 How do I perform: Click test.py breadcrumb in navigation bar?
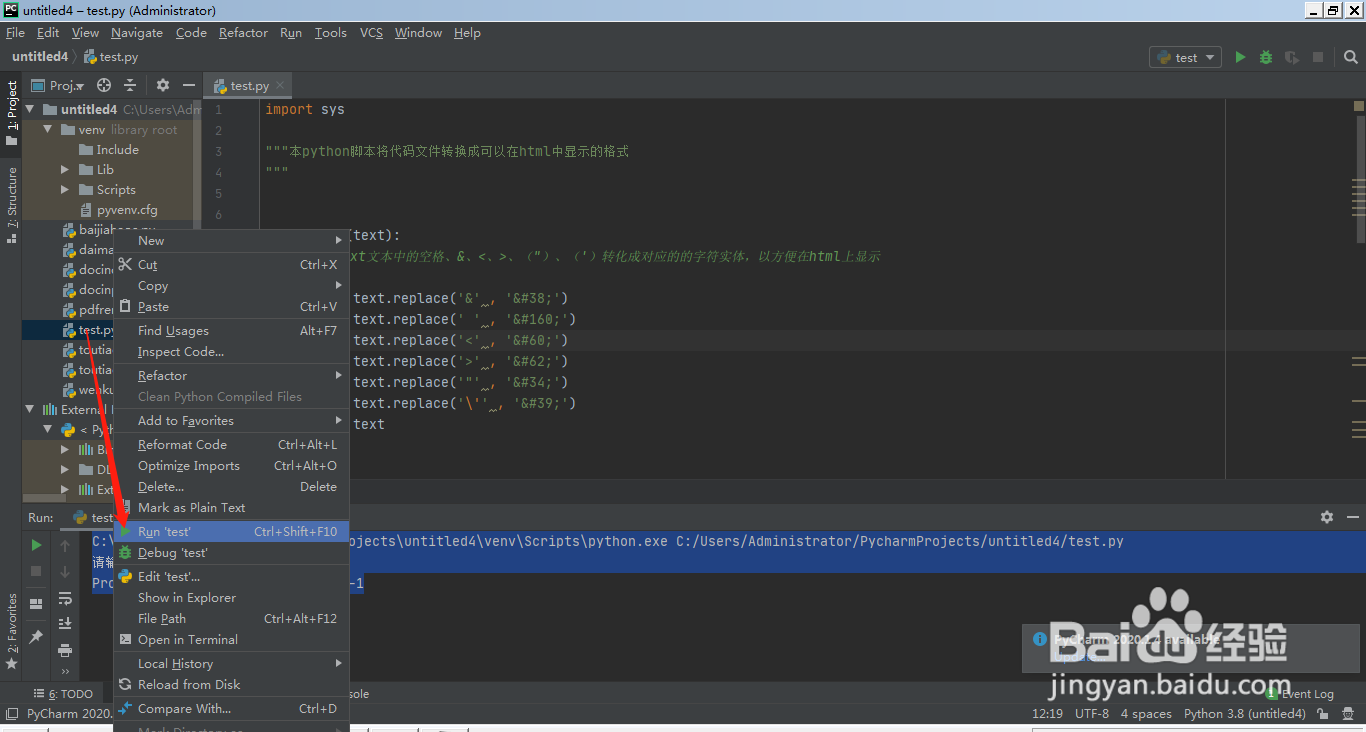111,57
